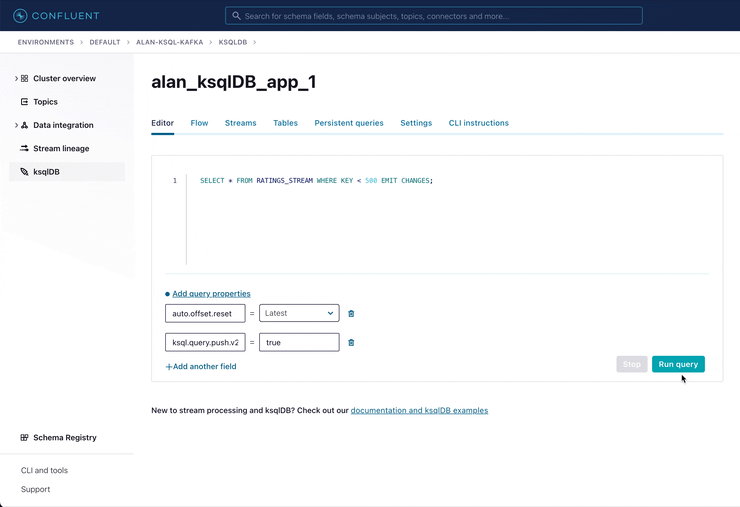740x507 pixels.
Task: Click the value field containing true
Action: pos(299,343)
